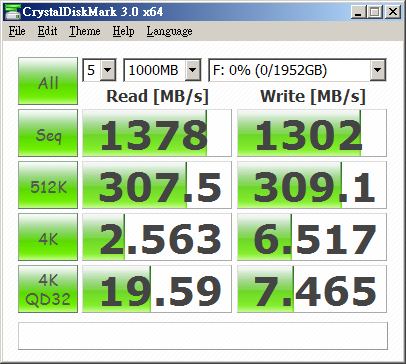Image resolution: width=406 pixels, height=364 pixels.
Task: Click the 4K write result 6.517
Action: 312,237
